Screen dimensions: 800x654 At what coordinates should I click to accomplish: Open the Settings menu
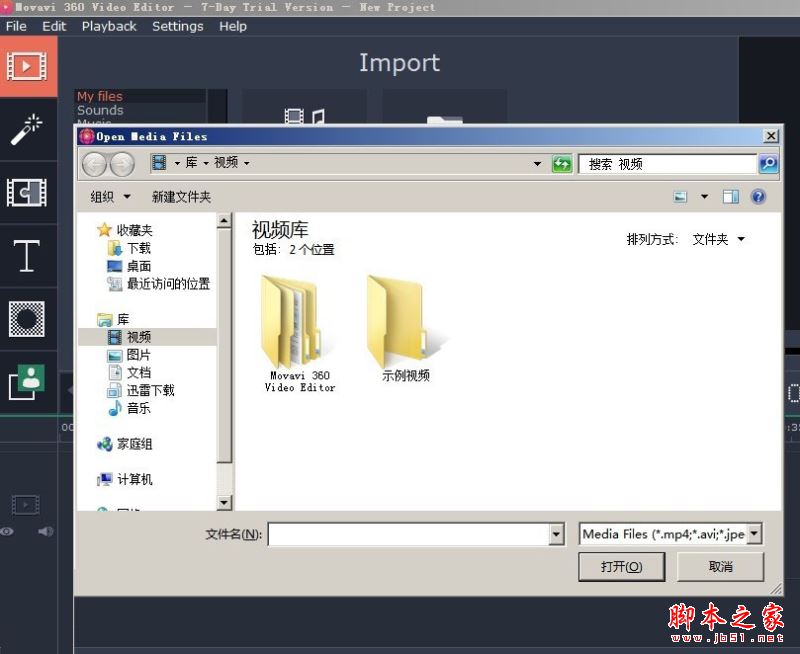[x=178, y=26]
